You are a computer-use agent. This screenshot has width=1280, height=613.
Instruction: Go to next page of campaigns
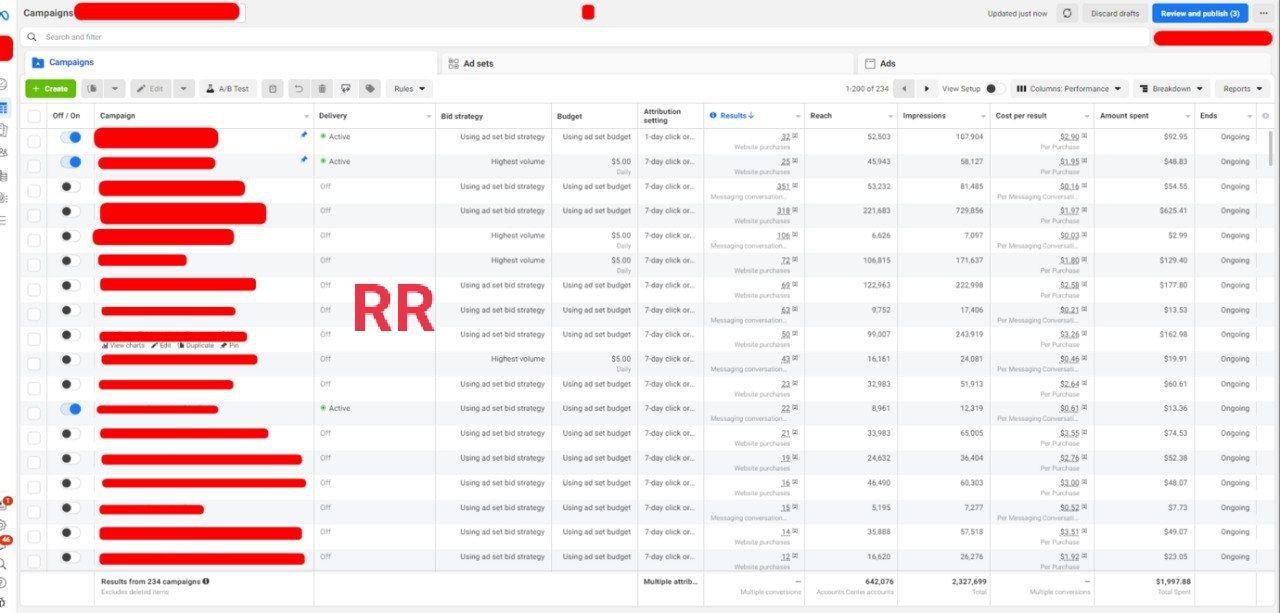[x=927, y=89]
